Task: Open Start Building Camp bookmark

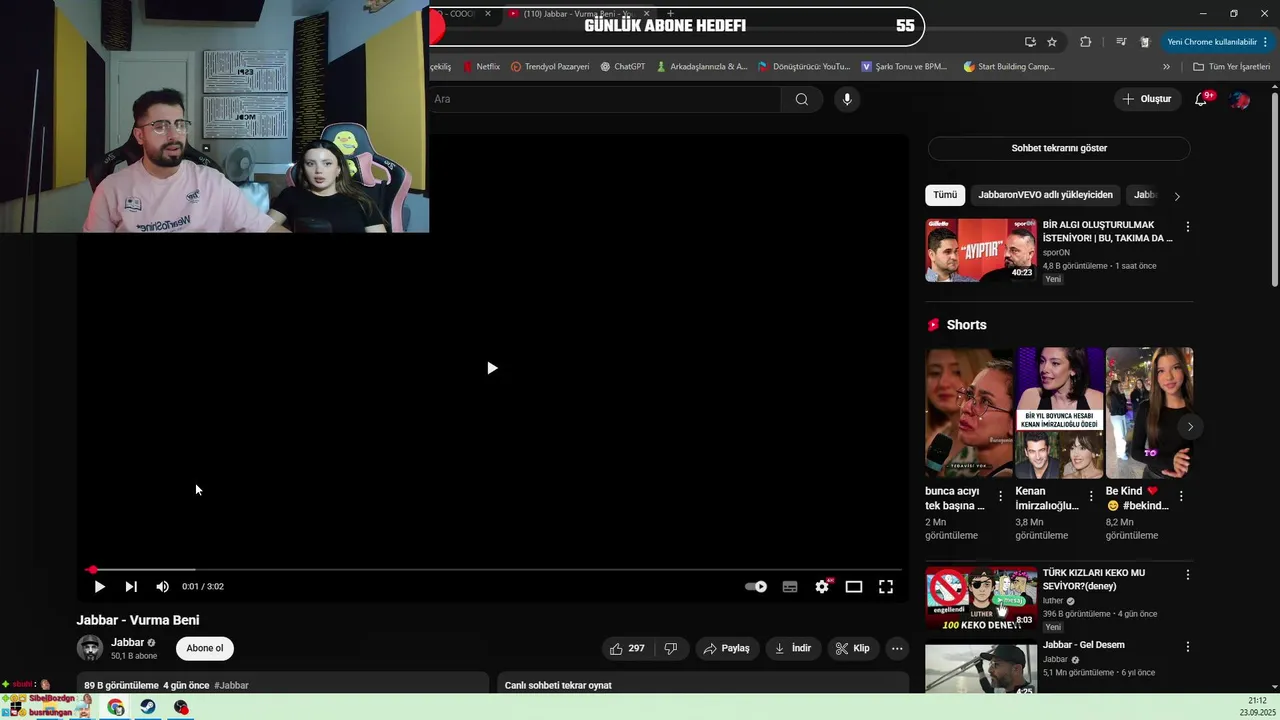Action: coord(1009,67)
